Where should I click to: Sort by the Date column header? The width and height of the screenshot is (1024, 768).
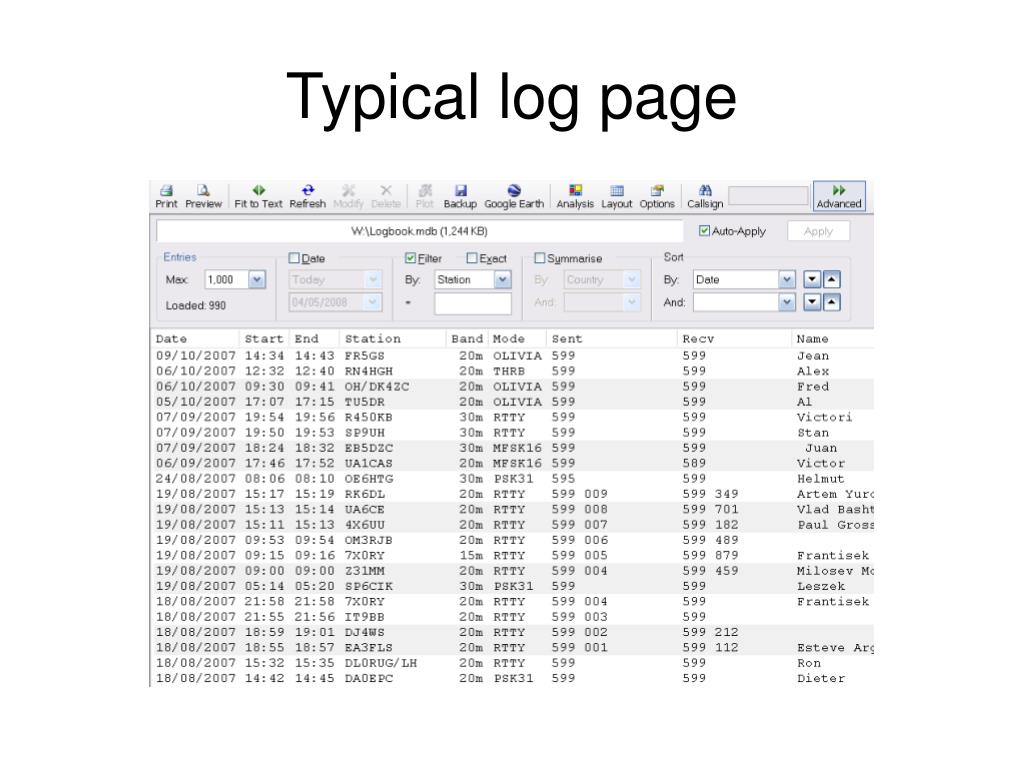195,339
